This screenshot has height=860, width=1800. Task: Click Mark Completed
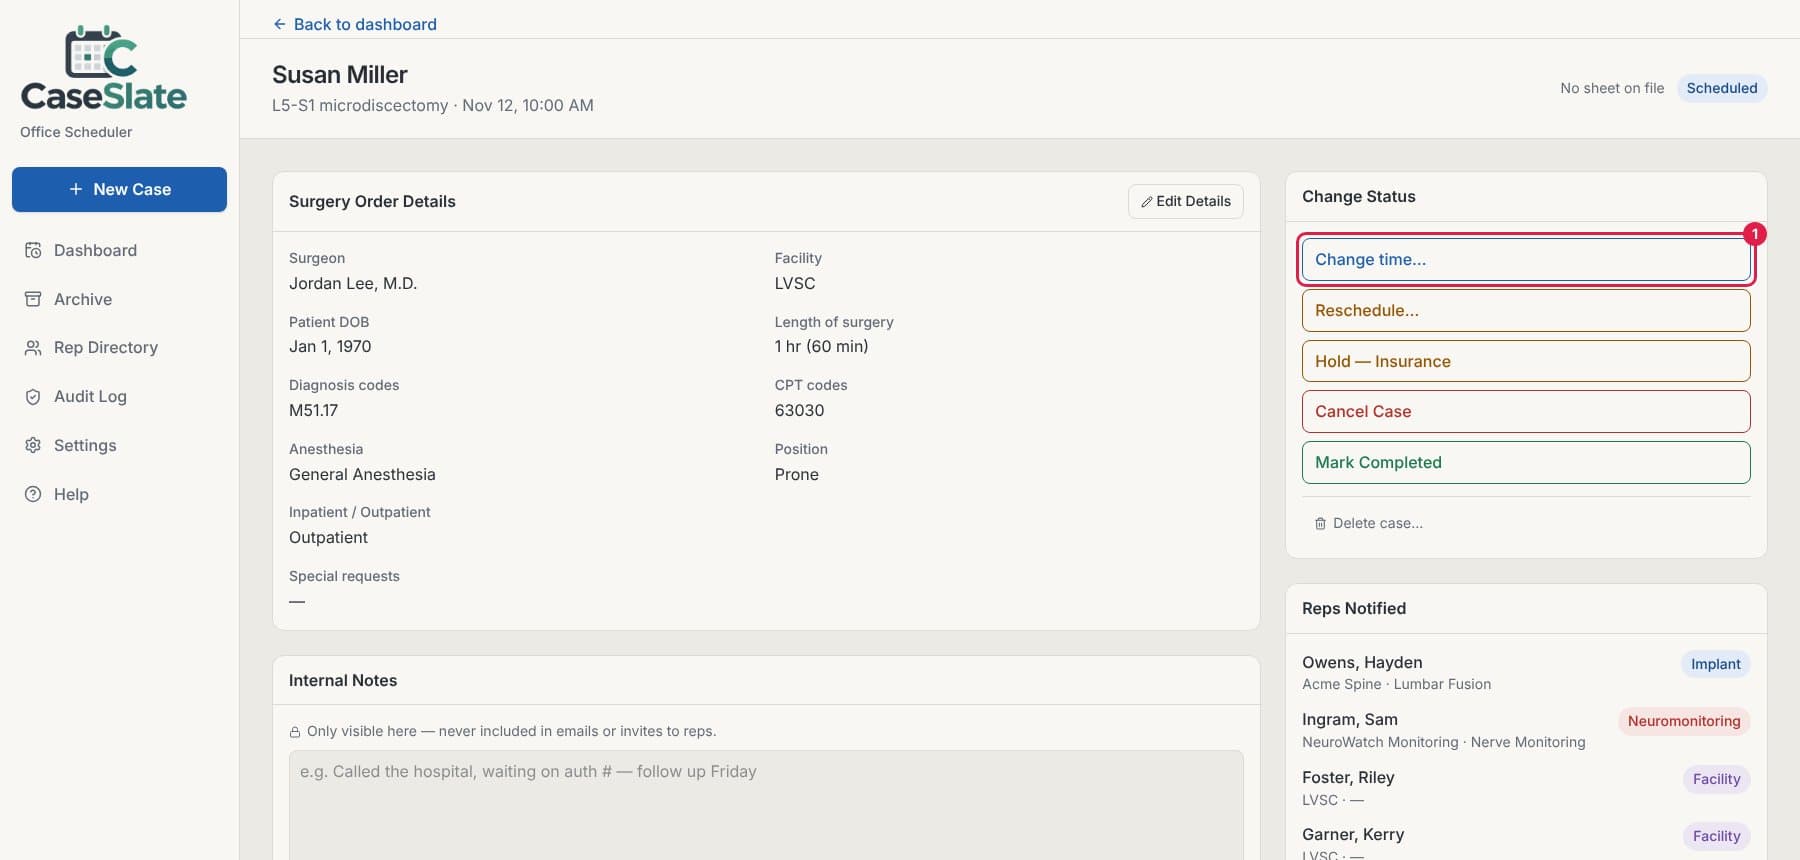1526,462
